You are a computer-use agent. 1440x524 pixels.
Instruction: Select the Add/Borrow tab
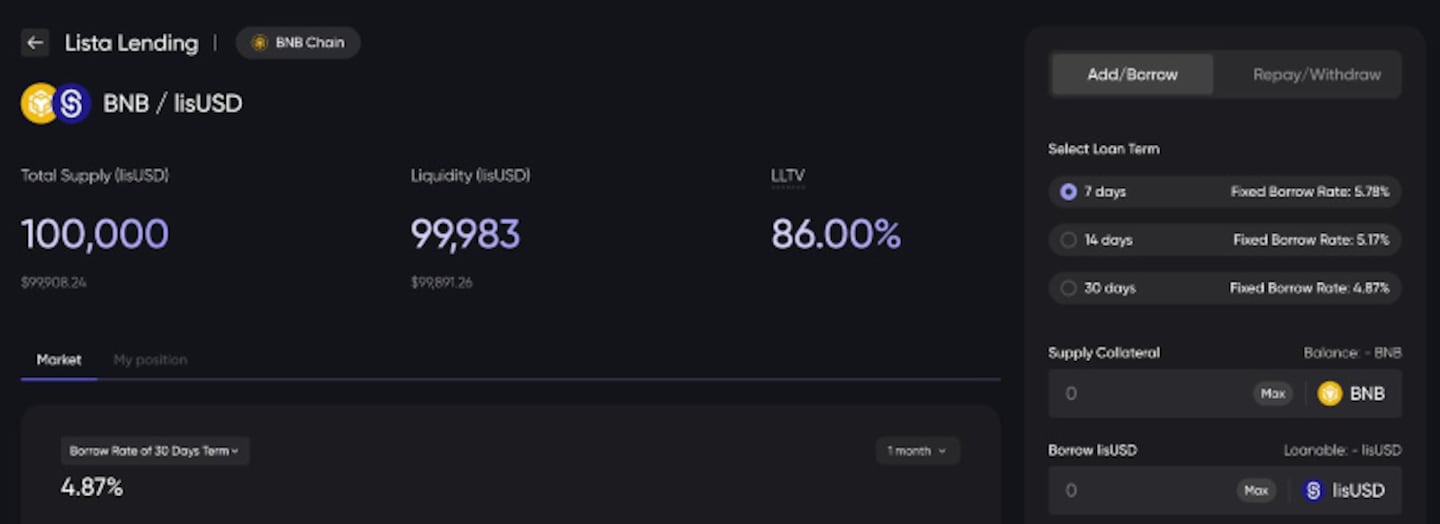tap(1132, 74)
